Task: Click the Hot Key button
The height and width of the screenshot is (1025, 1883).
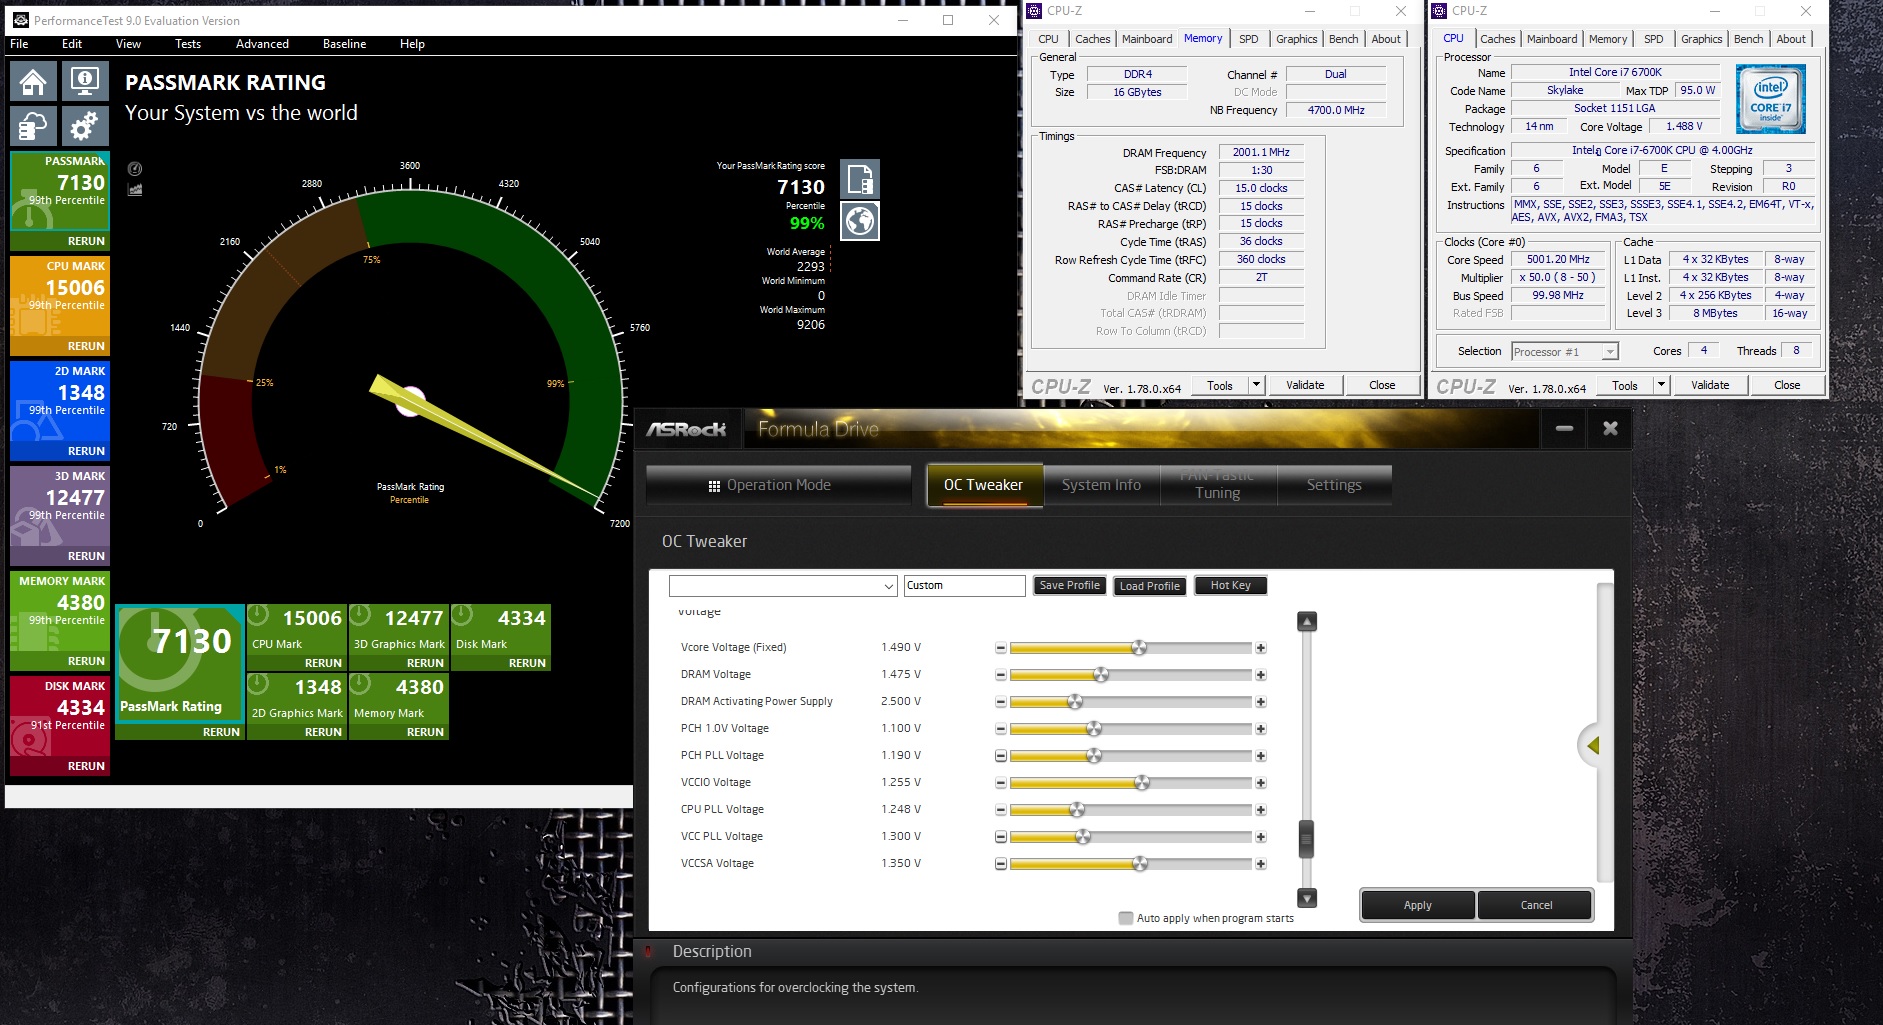Action: [x=1230, y=586]
